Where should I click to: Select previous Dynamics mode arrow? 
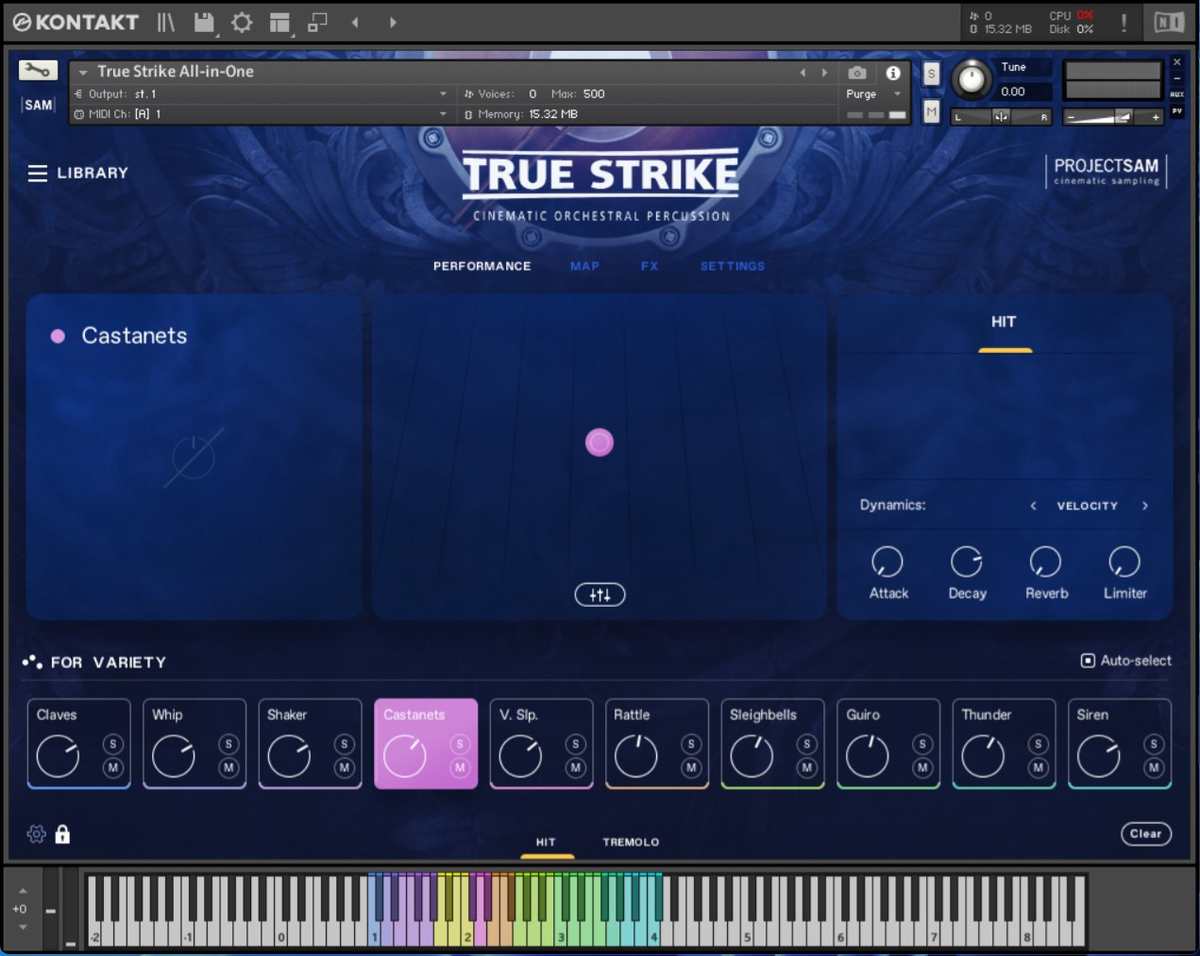click(x=1033, y=506)
